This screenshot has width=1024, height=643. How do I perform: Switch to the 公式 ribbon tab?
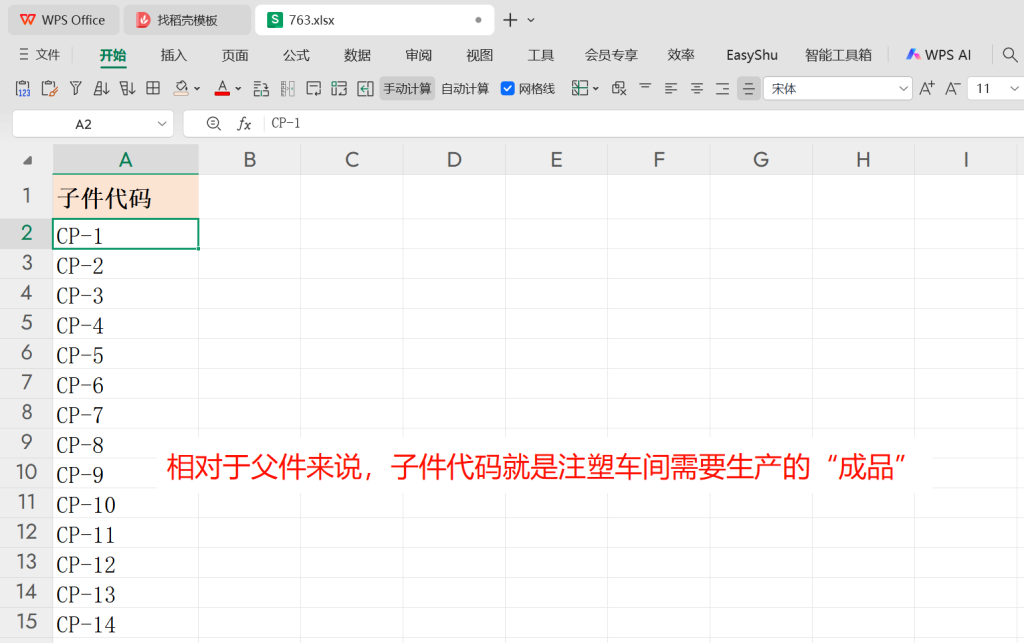click(296, 55)
